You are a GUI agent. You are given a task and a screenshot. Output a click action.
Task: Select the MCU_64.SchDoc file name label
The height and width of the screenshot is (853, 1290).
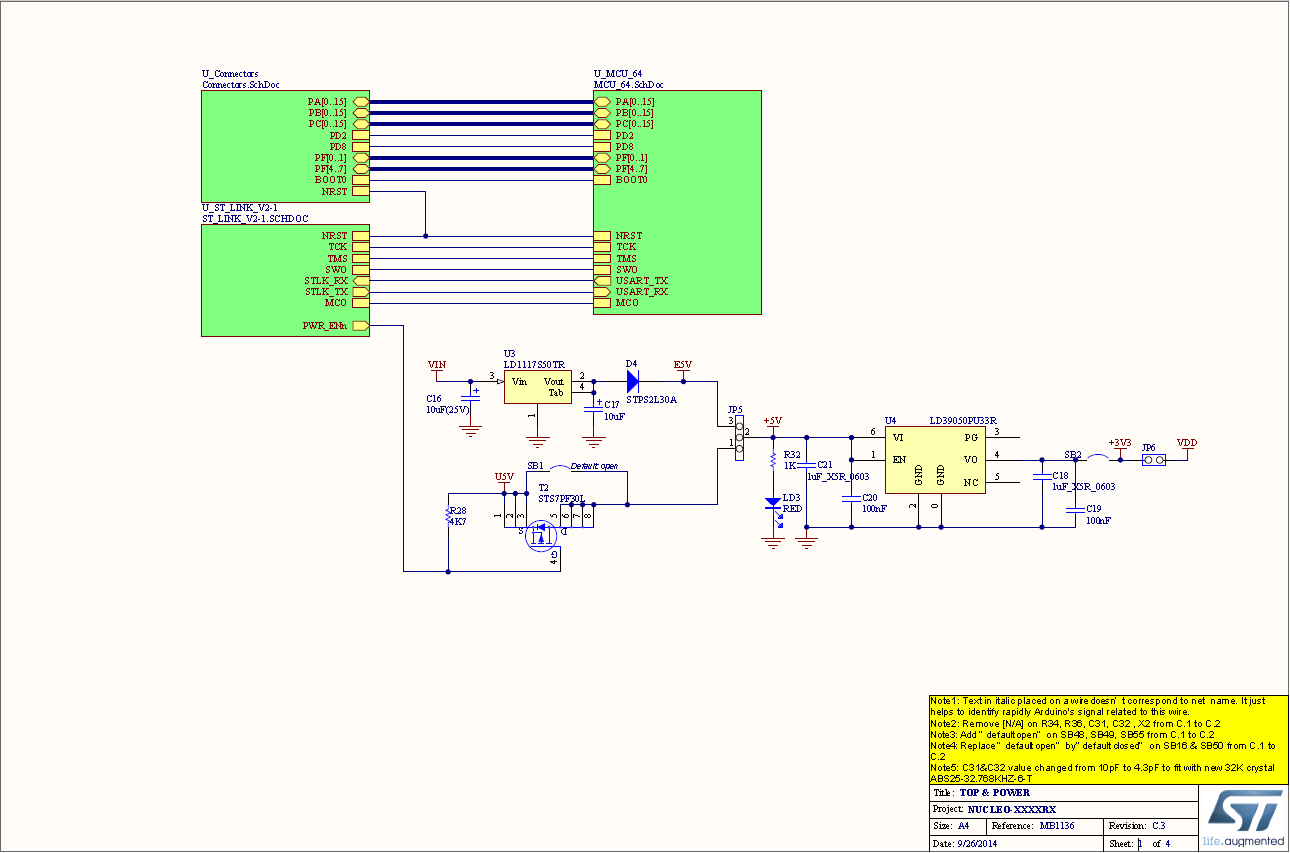pos(628,85)
